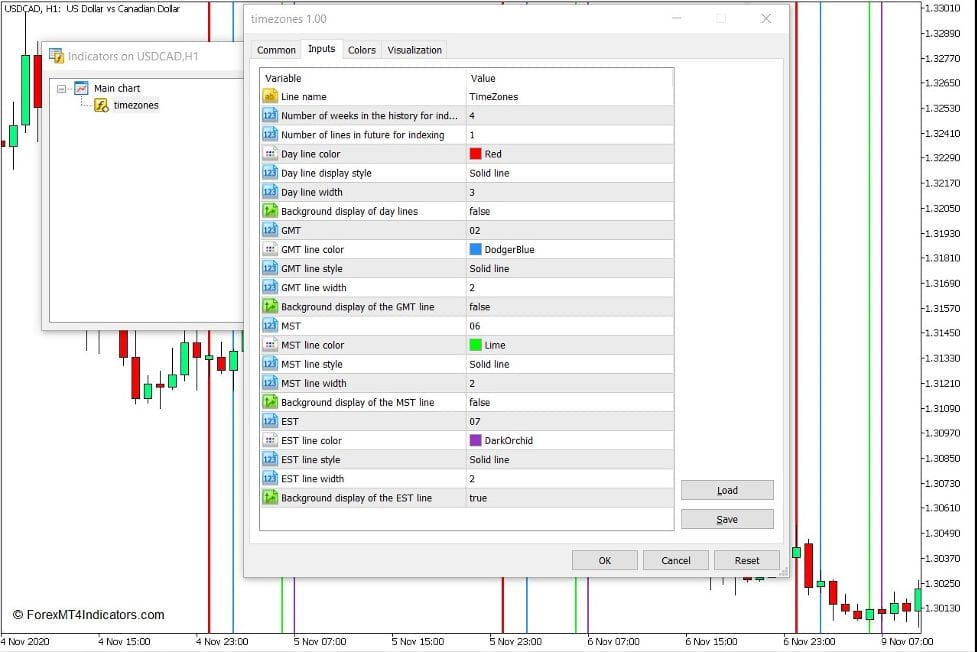Viewport: 977px width, 652px height.
Task: Click the Load button
Action: pos(727,490)
